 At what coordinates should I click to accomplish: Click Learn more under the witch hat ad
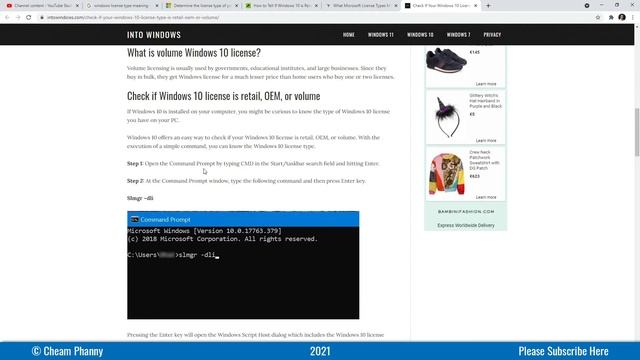[486, 140]
